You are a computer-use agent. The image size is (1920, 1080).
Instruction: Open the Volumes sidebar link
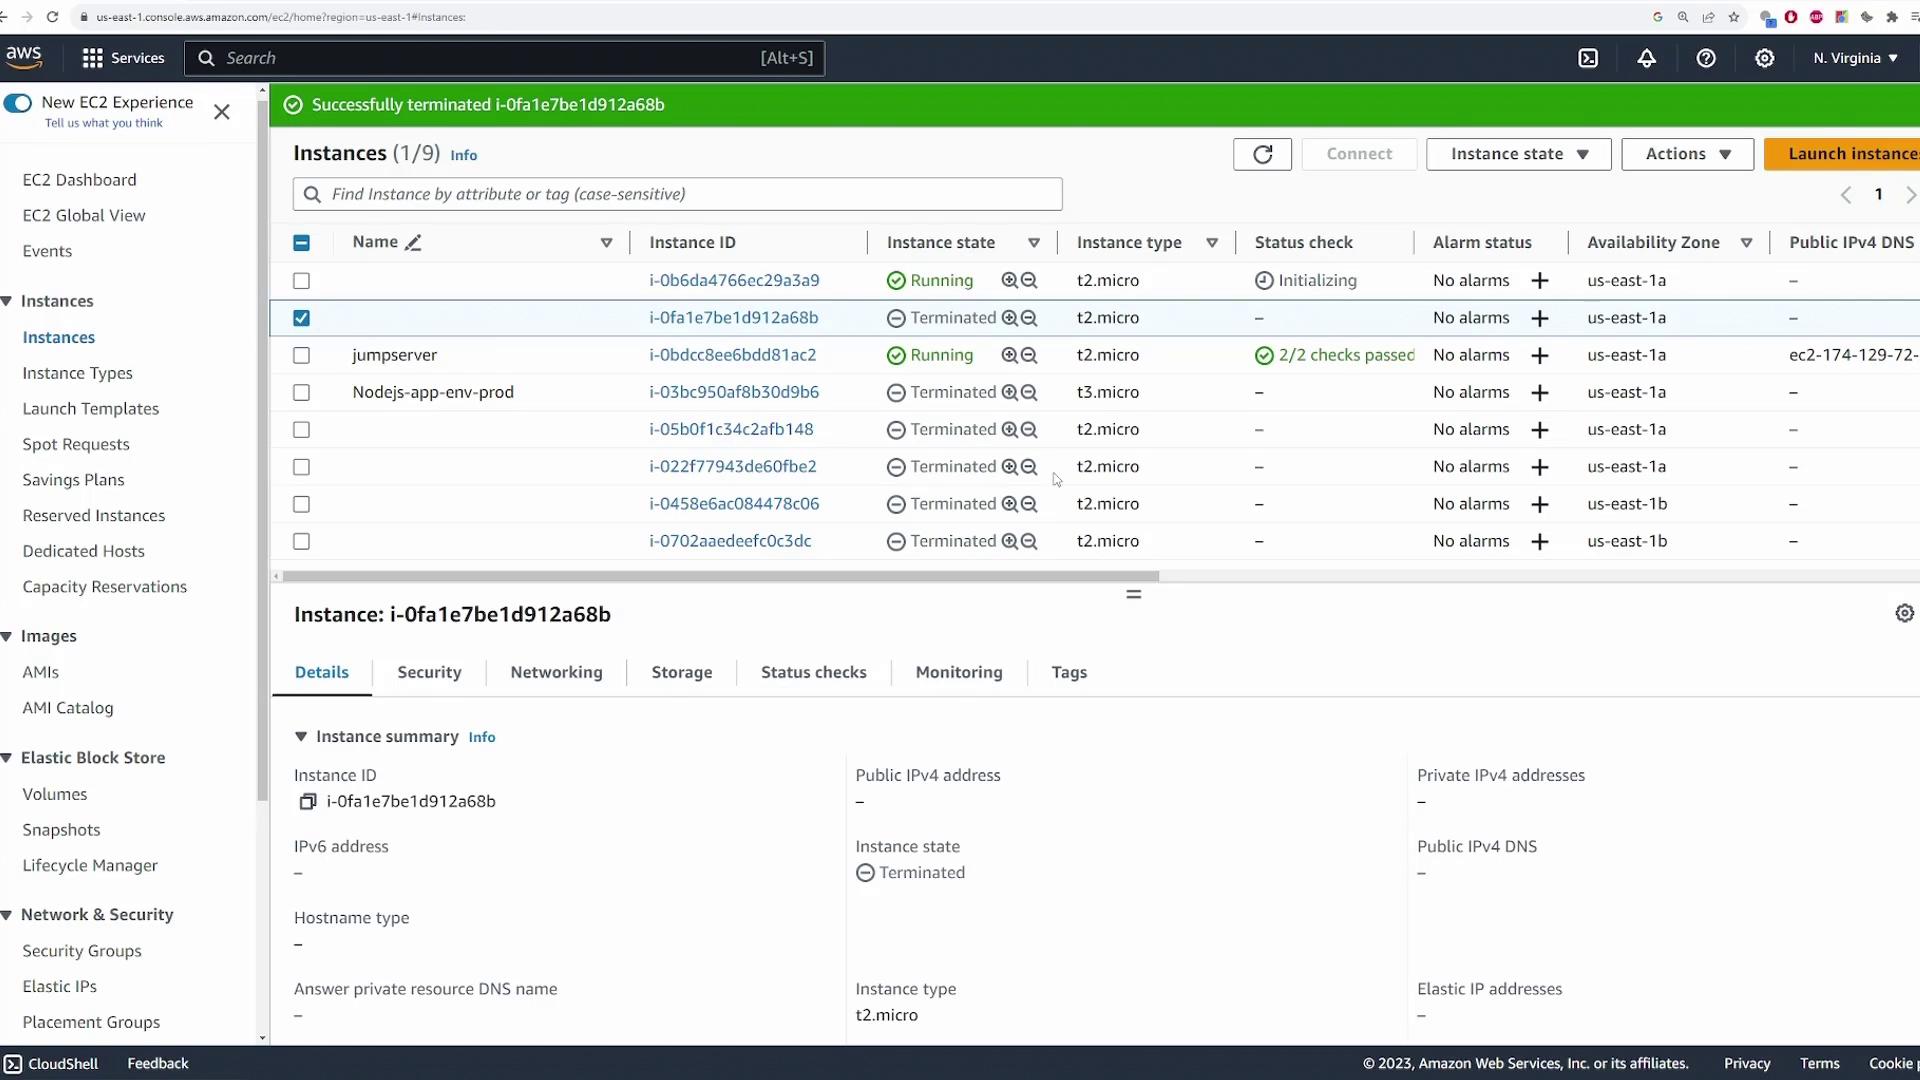pyautogui.click(x=55, y=794)
